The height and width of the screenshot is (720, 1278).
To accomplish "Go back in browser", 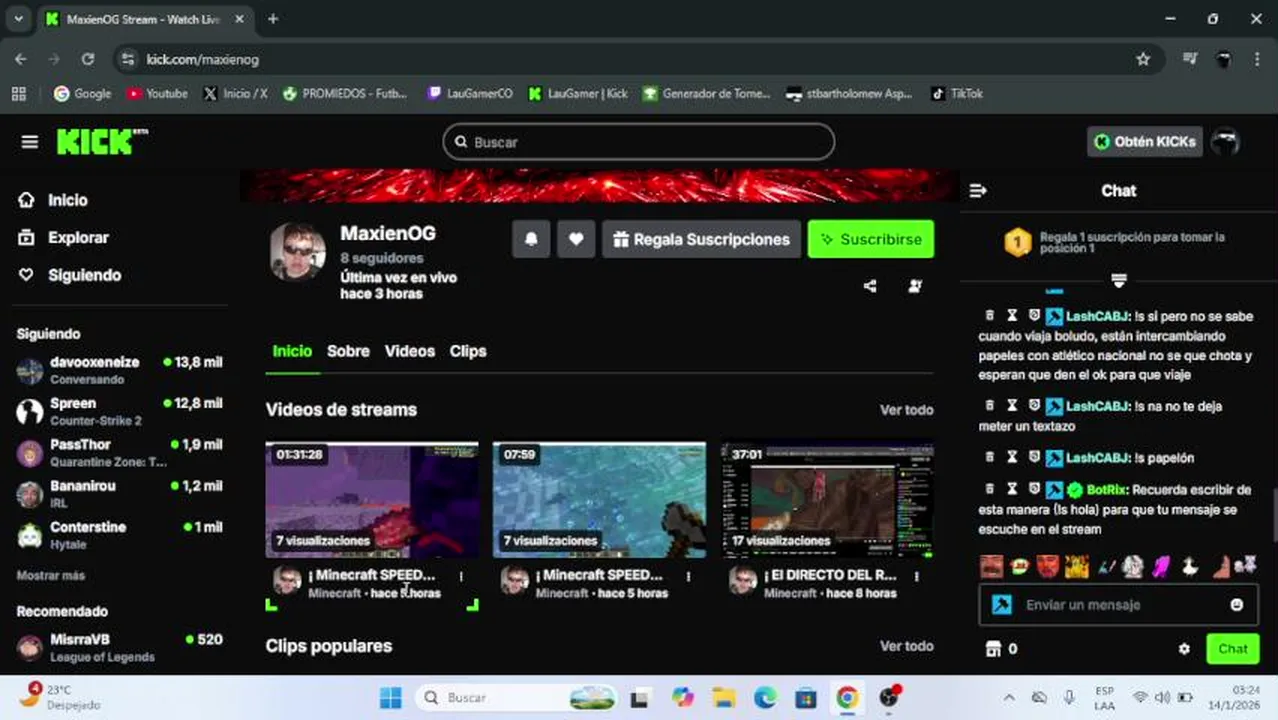I will coord(21,59).
